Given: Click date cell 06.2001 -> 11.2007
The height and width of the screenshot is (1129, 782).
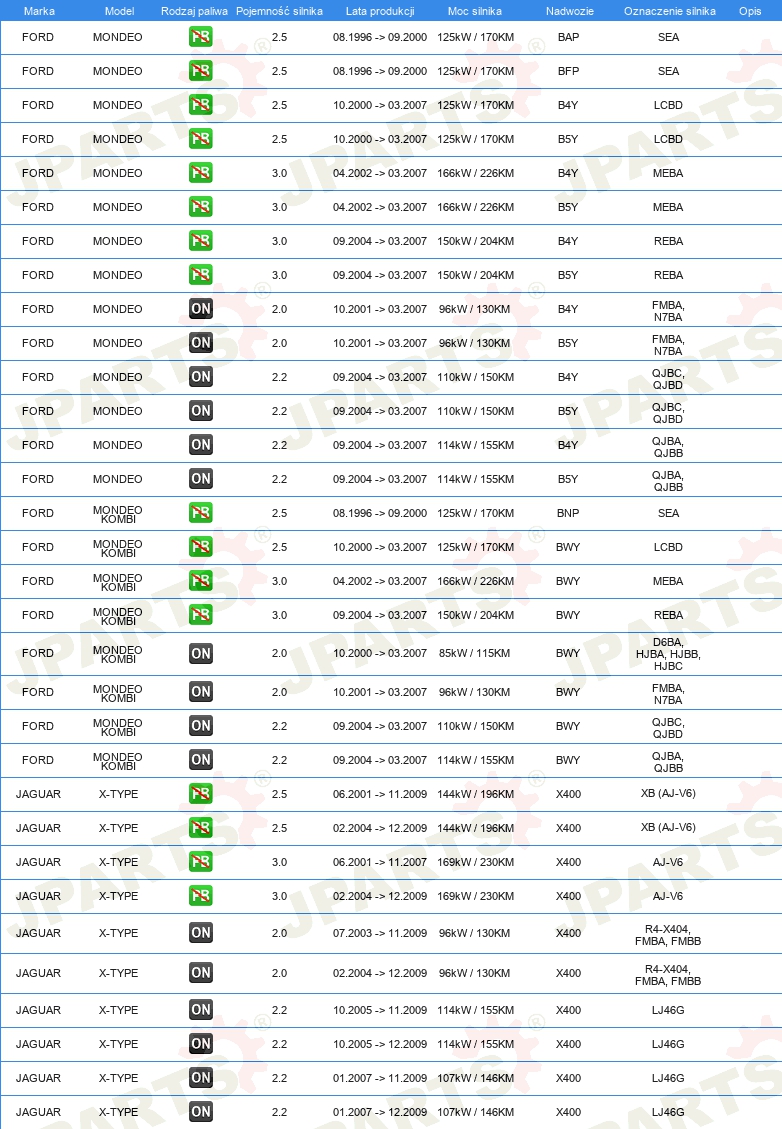Looking at the screenshot, I should tap(379, 862).
